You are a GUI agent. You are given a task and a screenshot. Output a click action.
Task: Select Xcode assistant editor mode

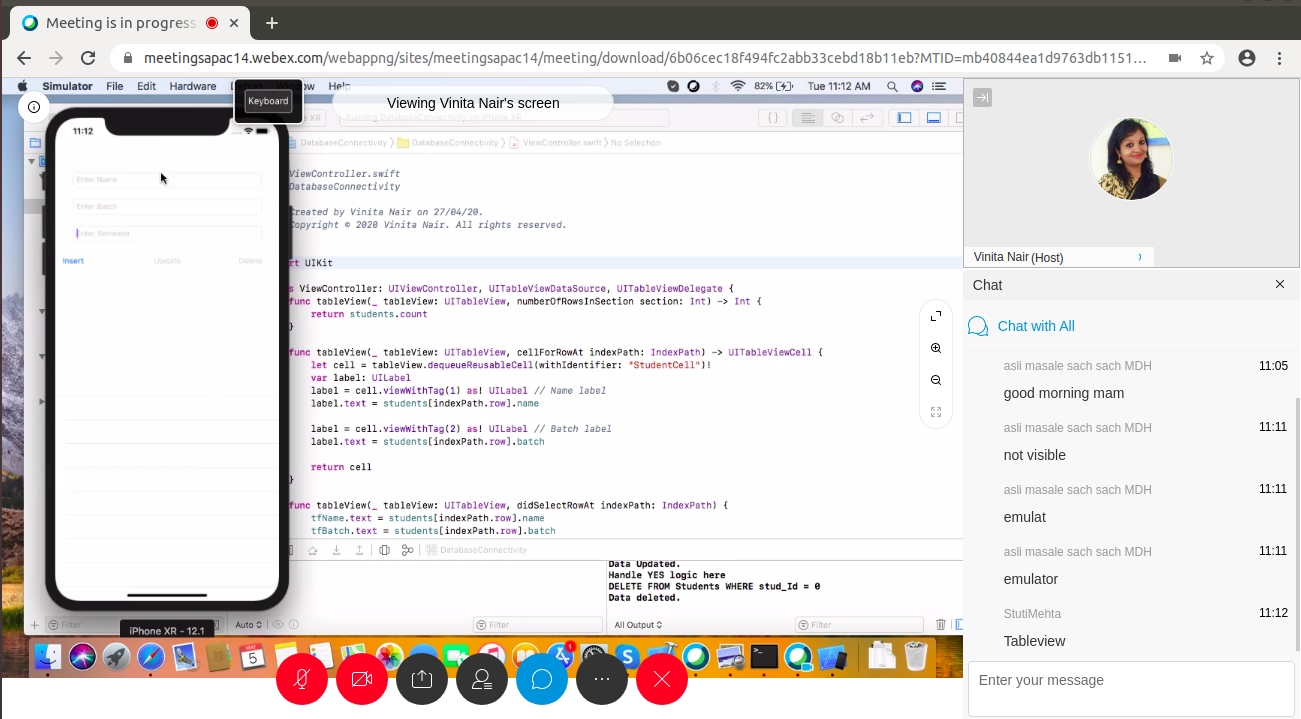(838, 117)
